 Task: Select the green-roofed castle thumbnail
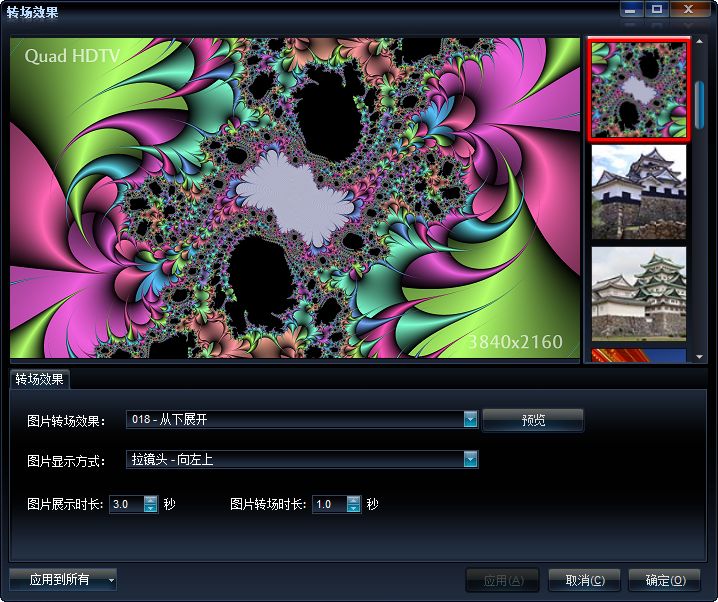[x=639, y=294]
